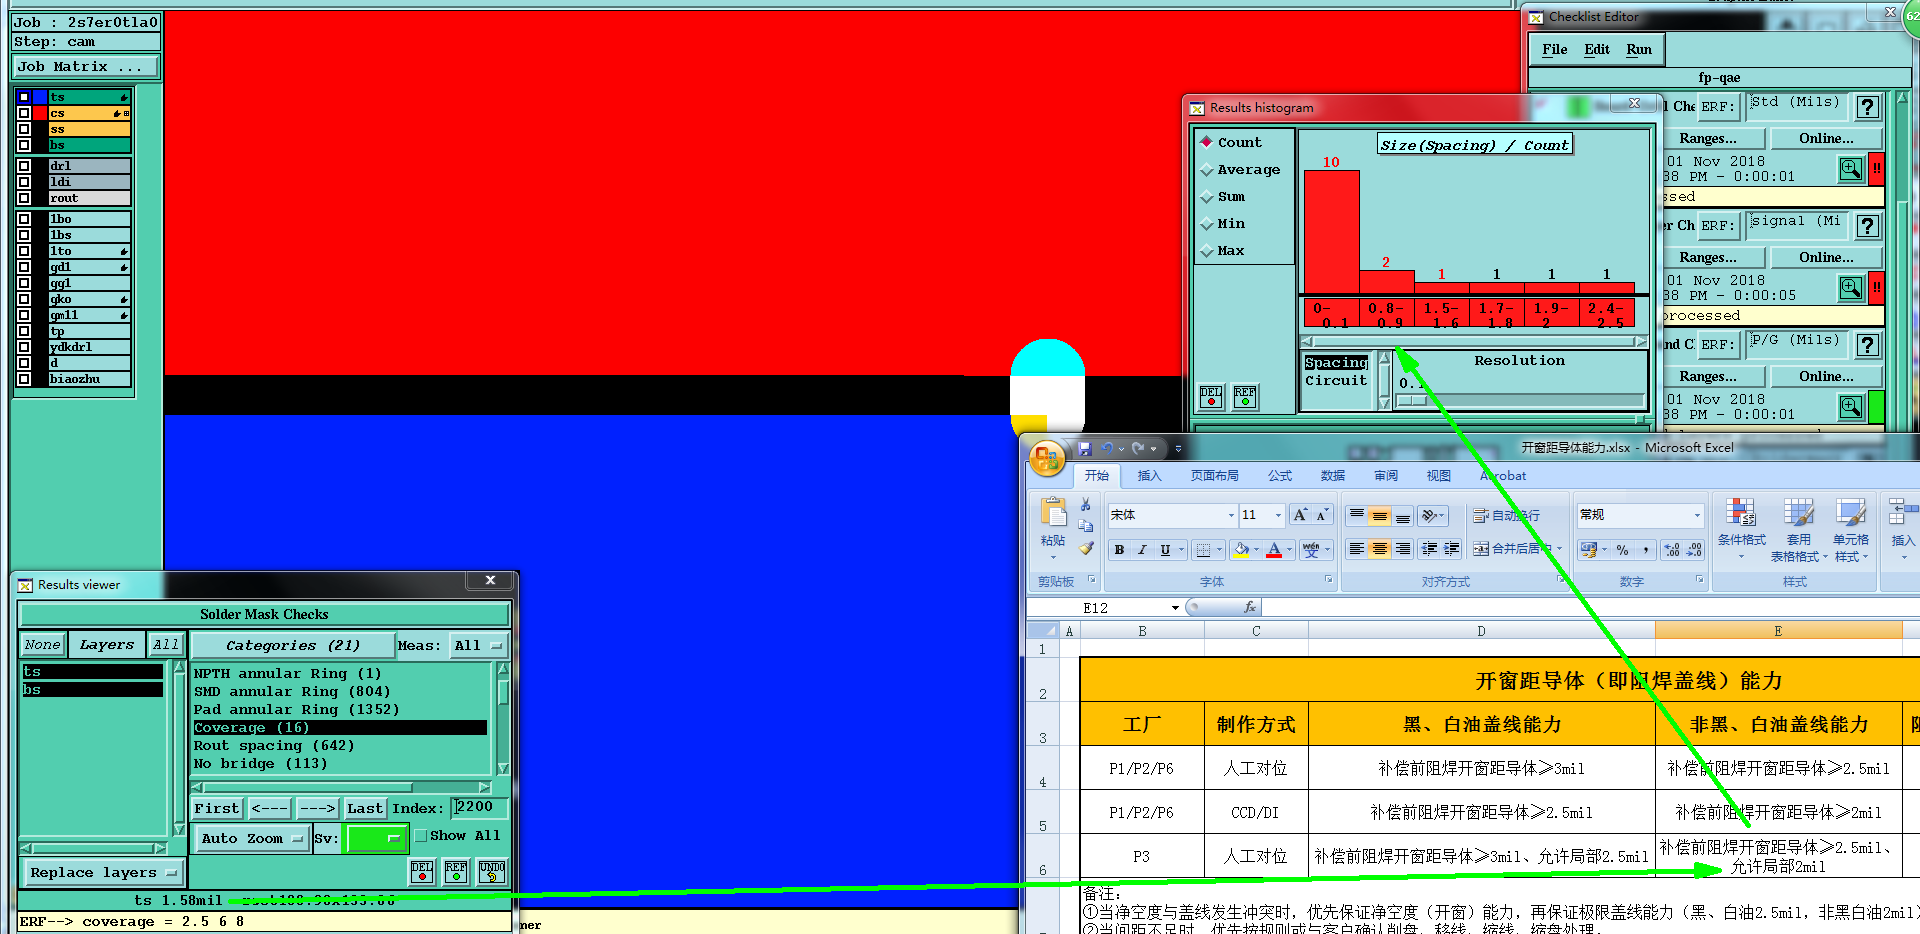Screen dimensions: 1920x934
Task: Click the next arrow button in Results viewer
Action: click(x=318, y=808)
